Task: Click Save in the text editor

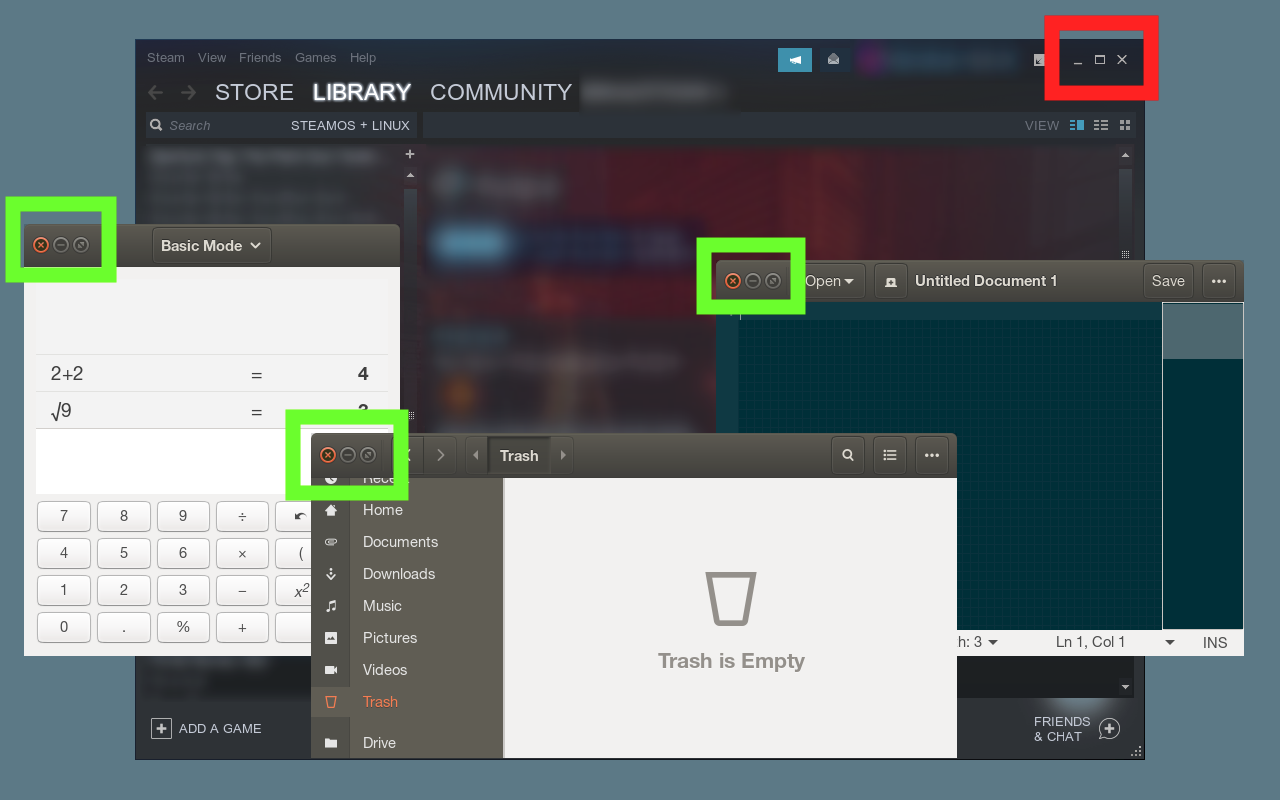Action: tap(1168, 281)
